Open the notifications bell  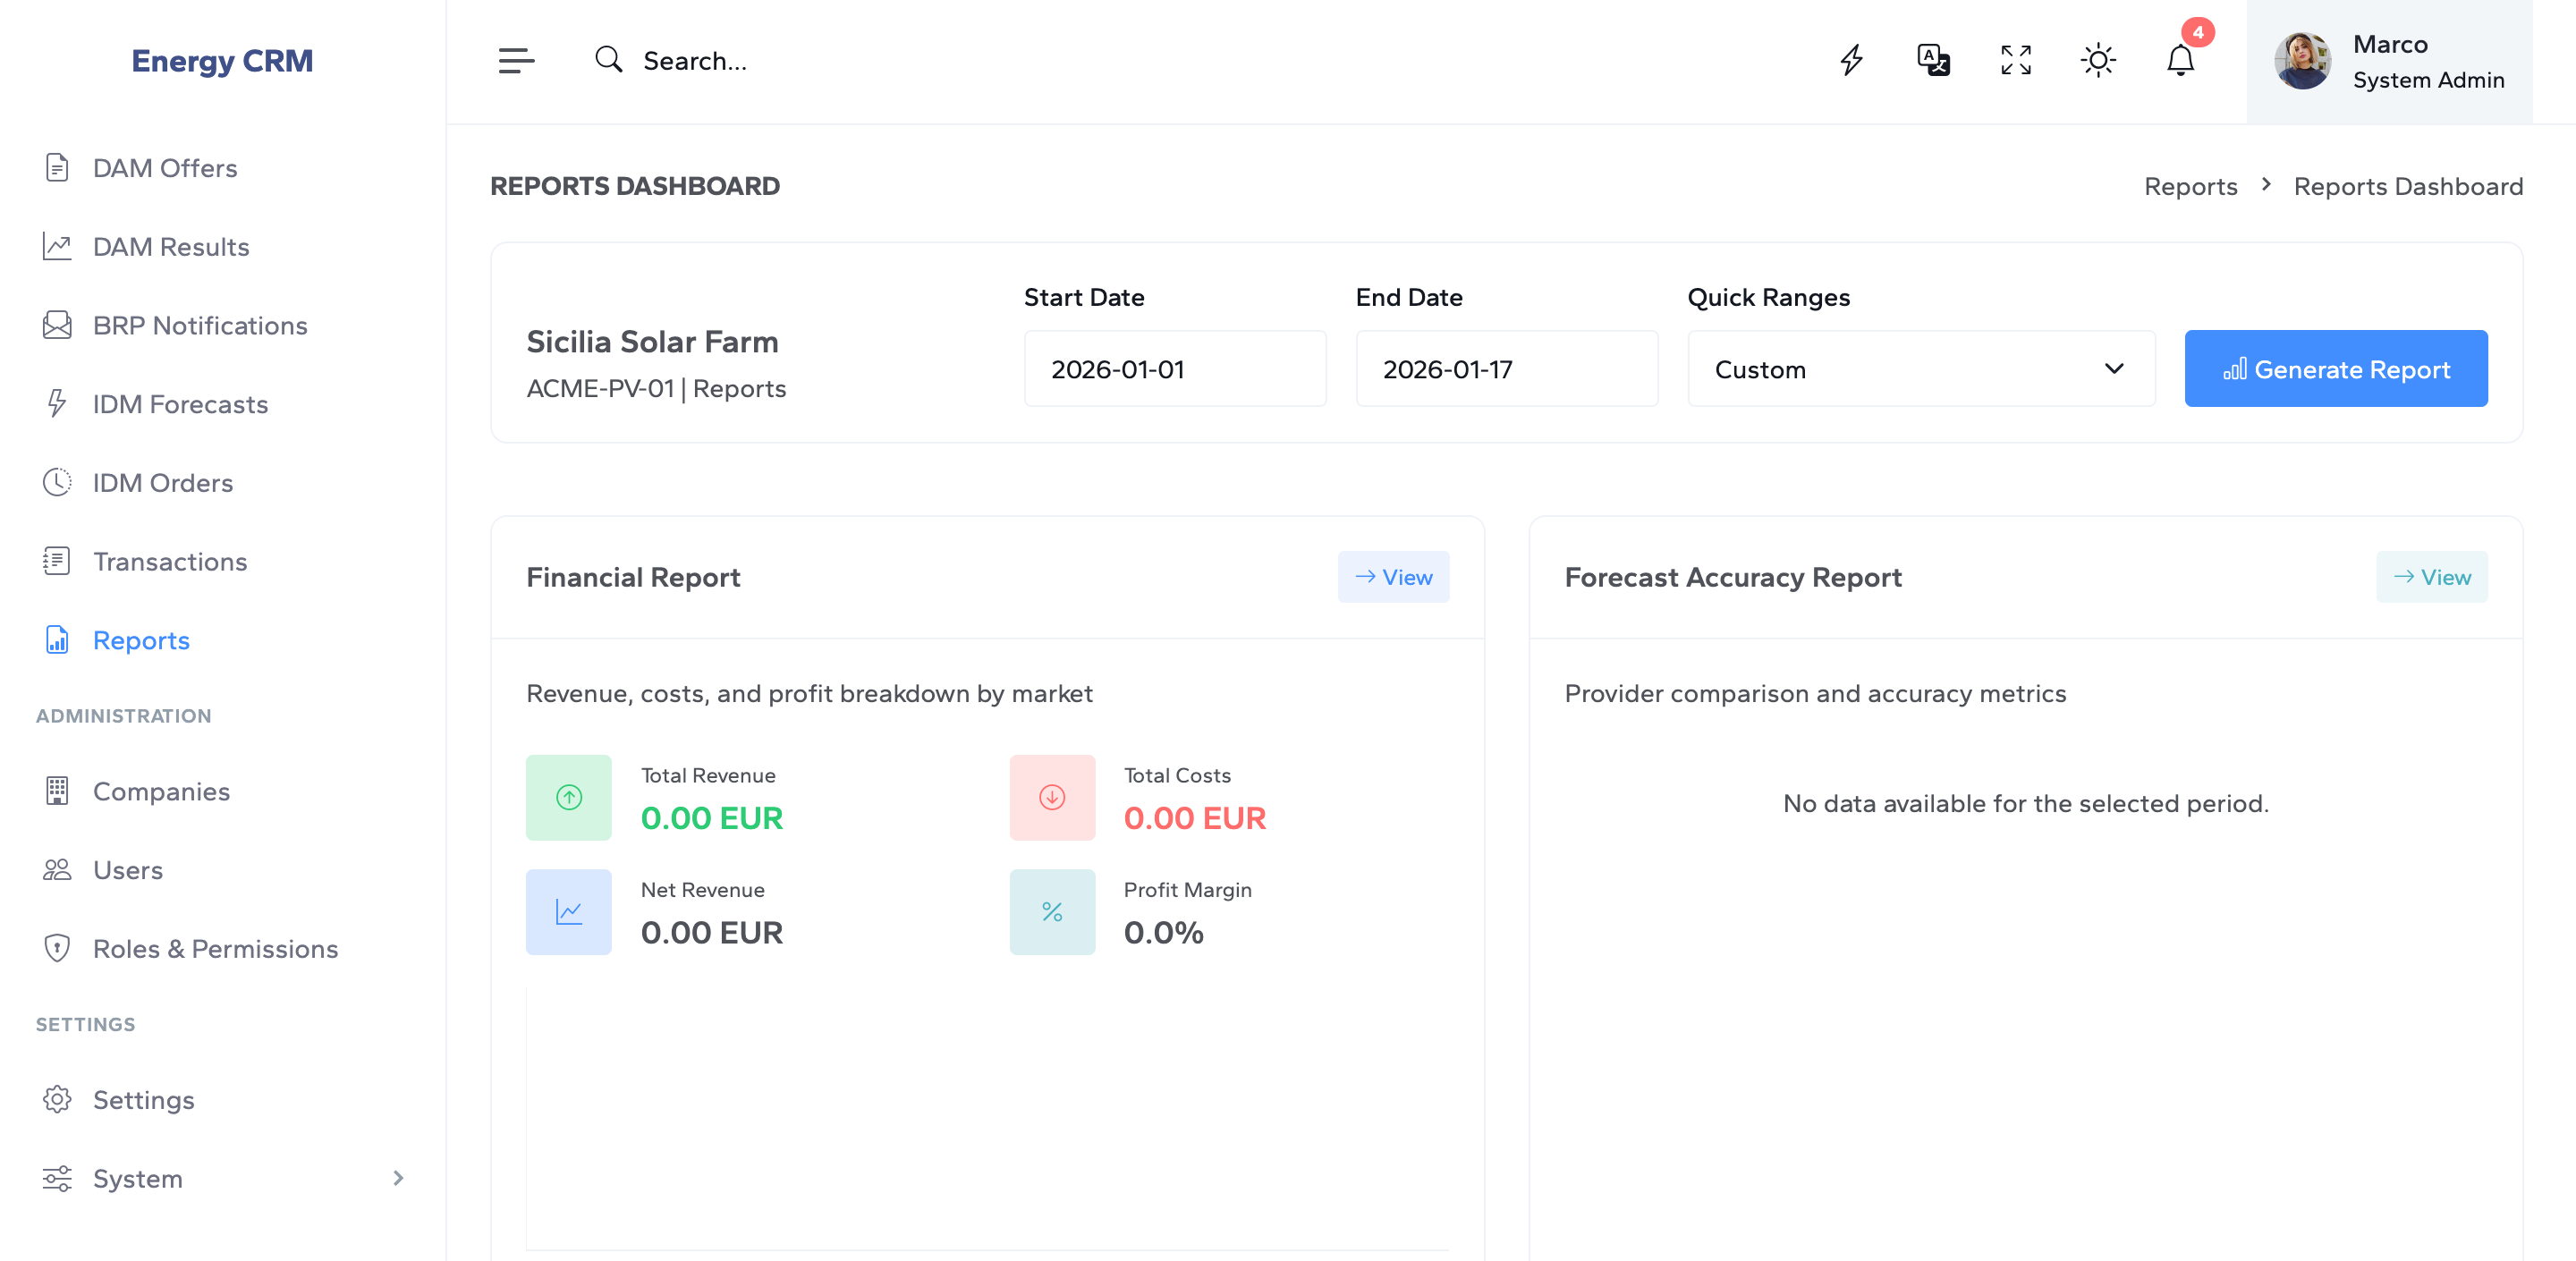[2180, 60]
